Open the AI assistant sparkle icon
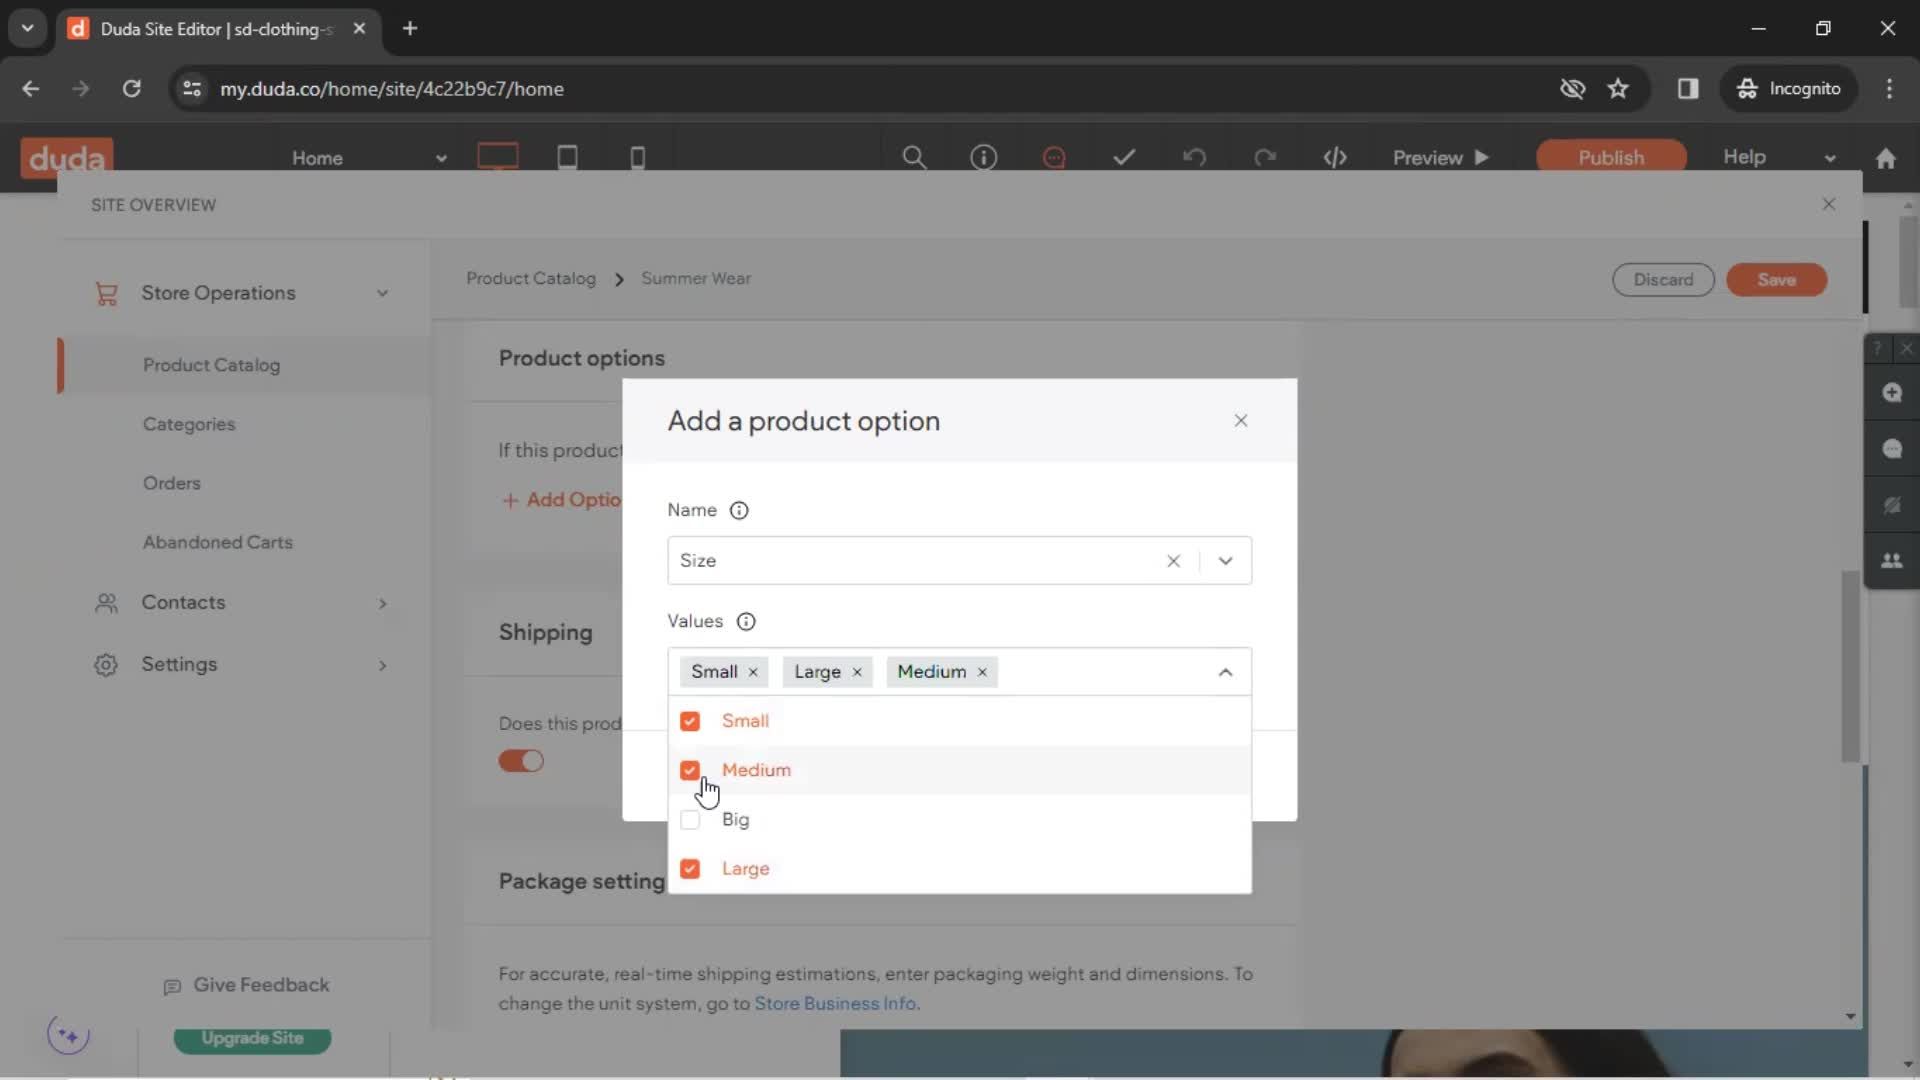Viewport: 1920px width, 1080px height. click(69, 1035)
